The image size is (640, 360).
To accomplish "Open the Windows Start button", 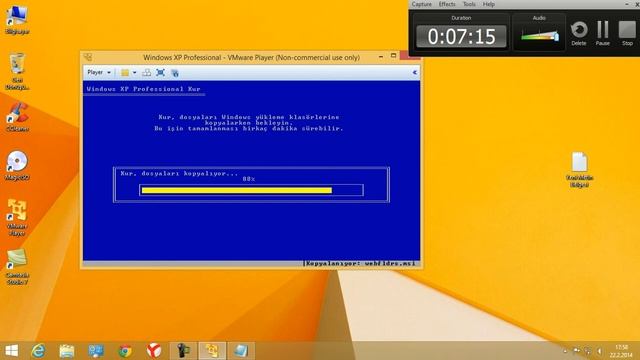I will click(x=11, y=351).
